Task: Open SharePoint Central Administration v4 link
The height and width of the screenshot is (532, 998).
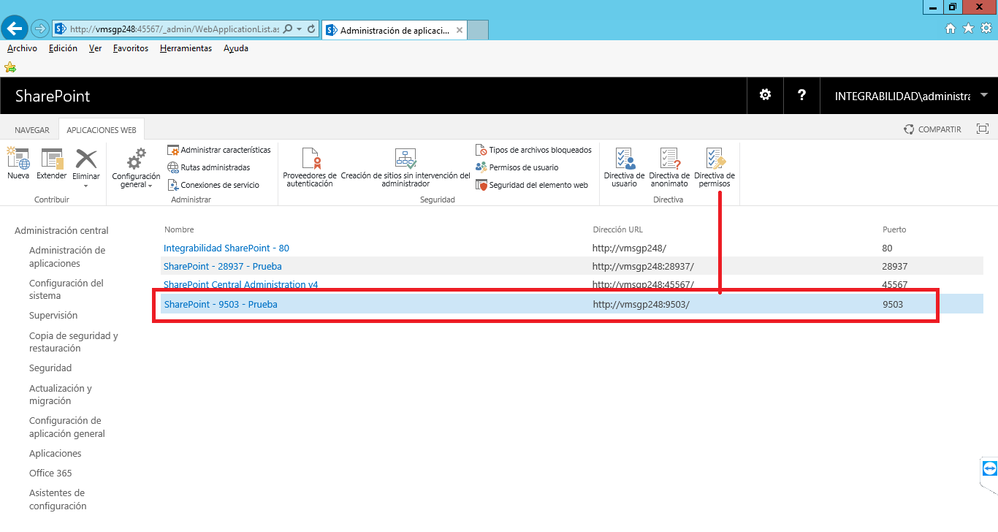Action: [241, 284]
